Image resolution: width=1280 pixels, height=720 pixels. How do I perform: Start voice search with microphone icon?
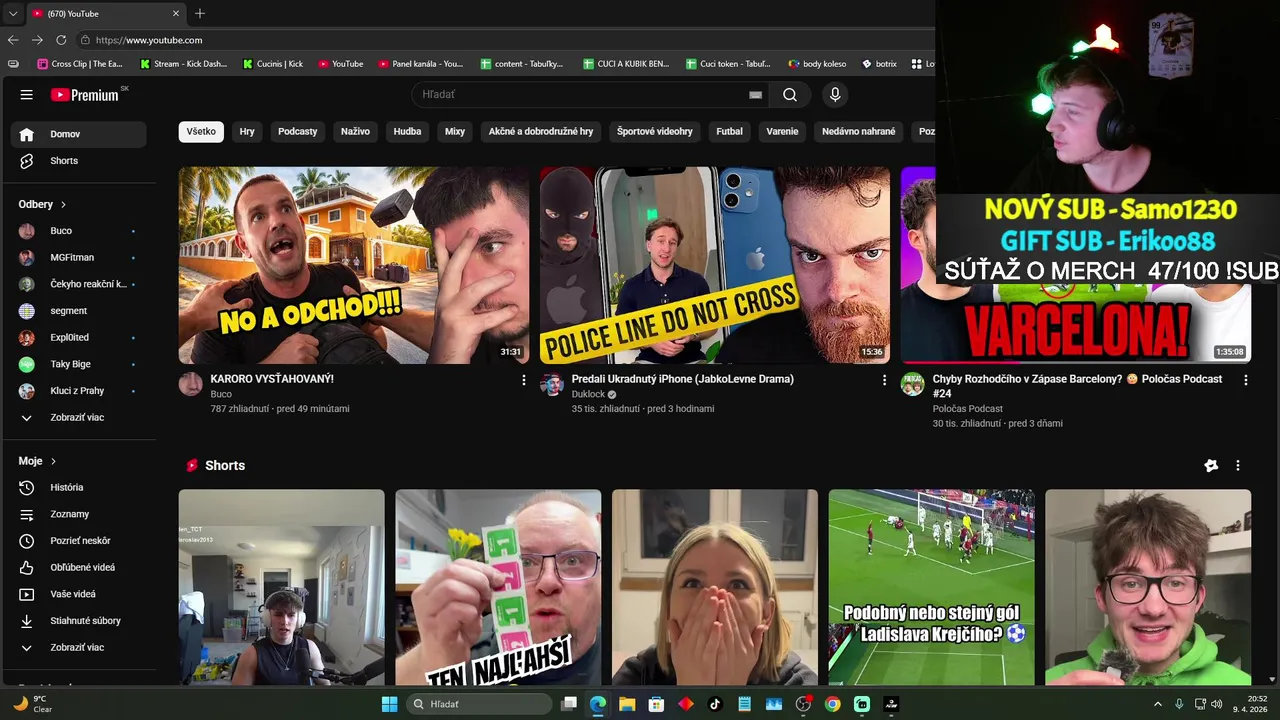click(x=835, y=95)
